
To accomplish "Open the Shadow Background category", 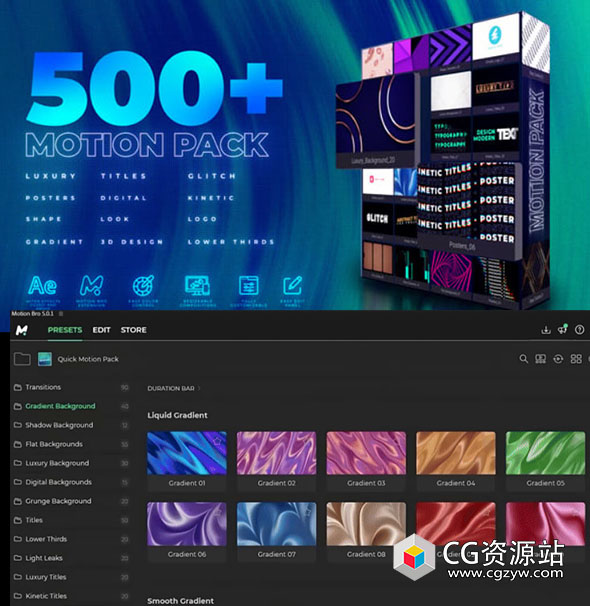I will tap(71, 425).
